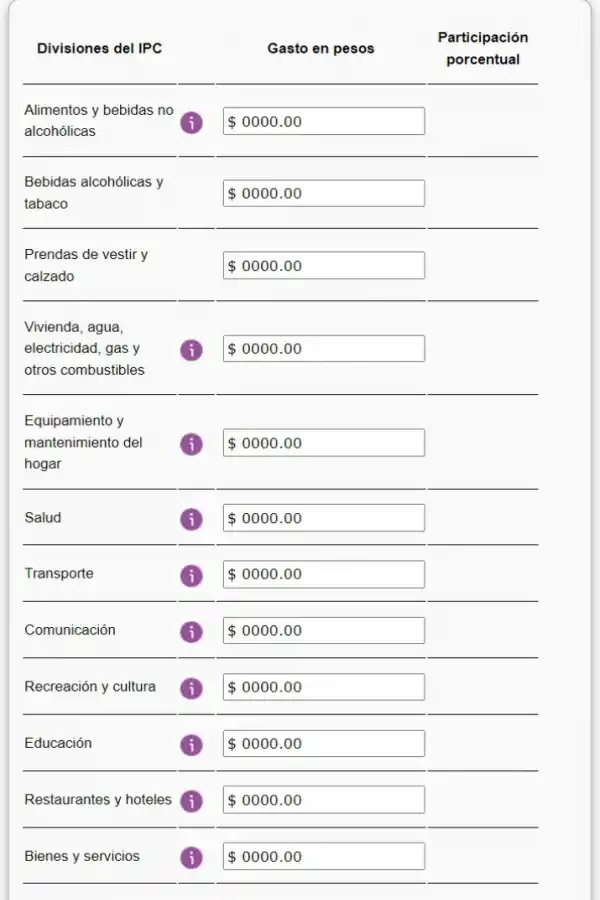This screenshot has height=900, width=600.
Task: Select the Bebidas alcohólicas y tabaco amount field
Action: 322,193
